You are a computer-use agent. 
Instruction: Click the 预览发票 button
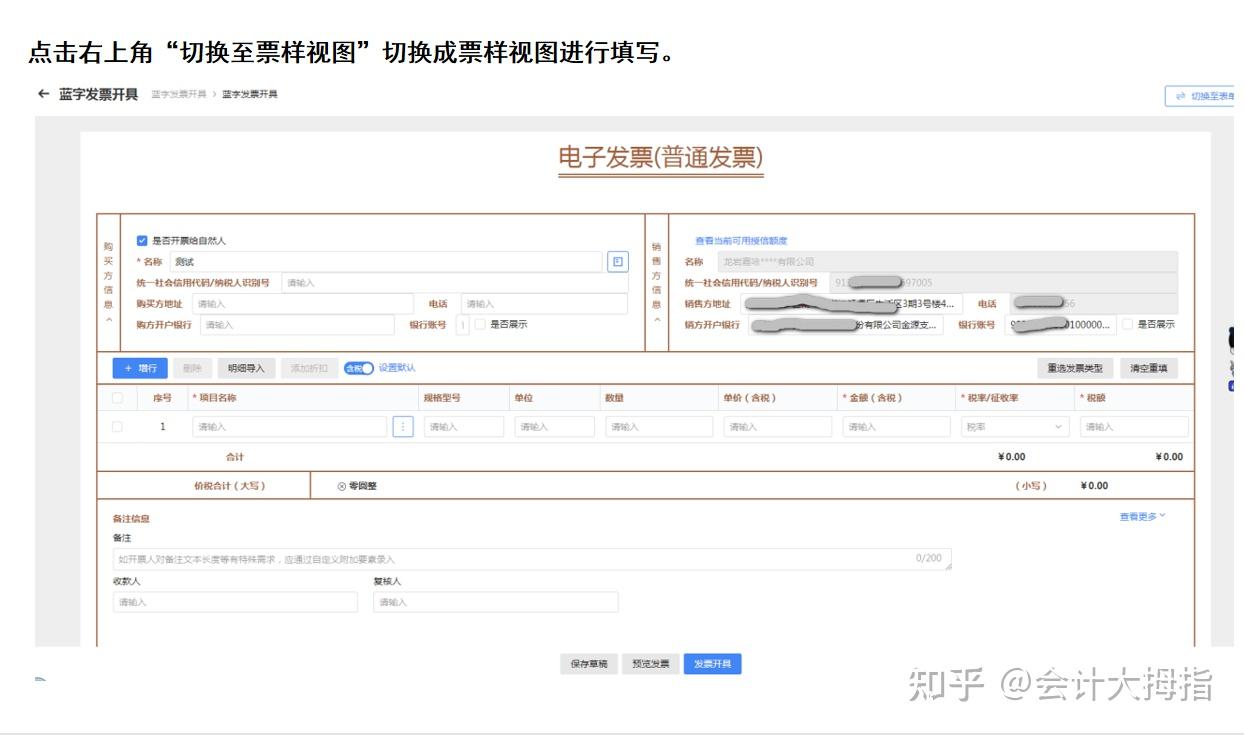click(x=650, y=664)
